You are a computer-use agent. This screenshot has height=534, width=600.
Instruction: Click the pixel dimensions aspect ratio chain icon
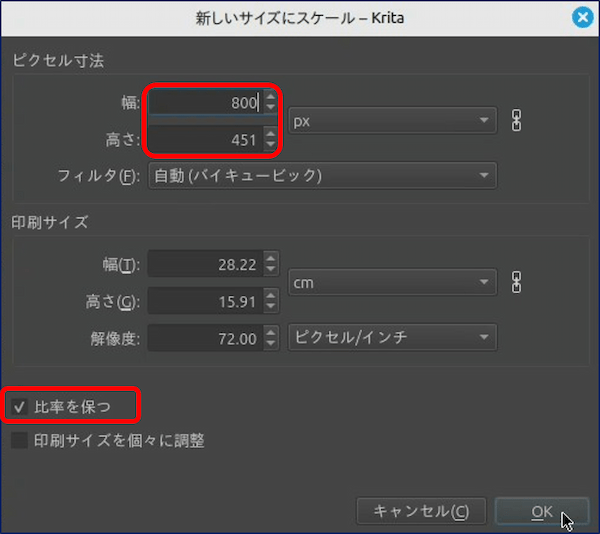[x=517, y=121]
